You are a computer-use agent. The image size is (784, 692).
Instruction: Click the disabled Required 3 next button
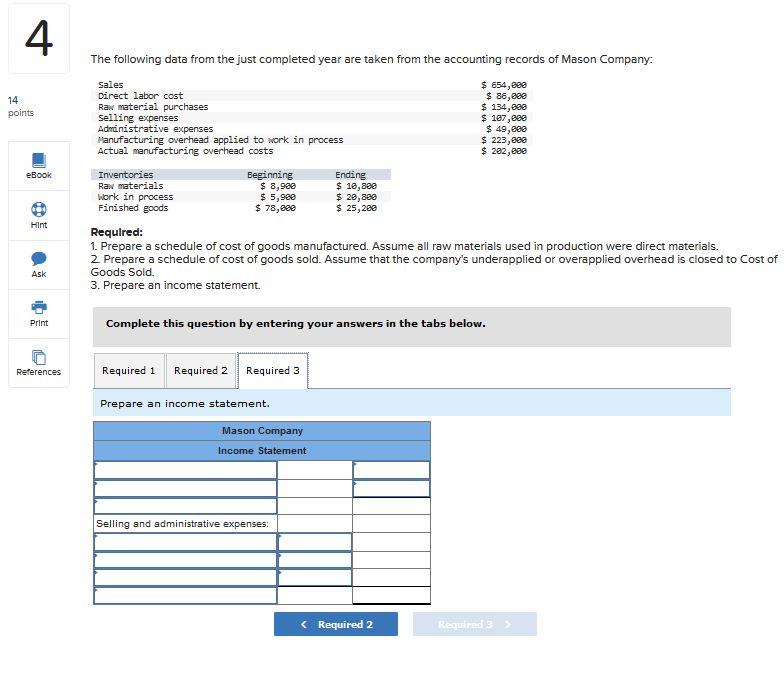pyautogui.click(x=474, y=624)
